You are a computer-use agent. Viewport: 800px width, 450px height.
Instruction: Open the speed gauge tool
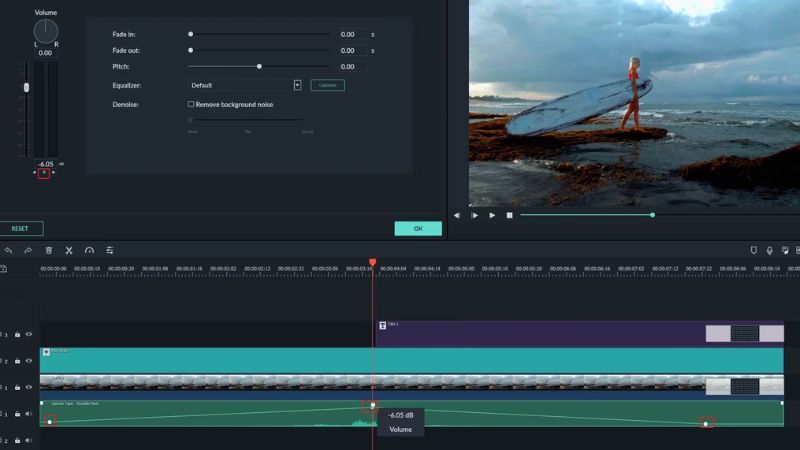click(89, 250)
